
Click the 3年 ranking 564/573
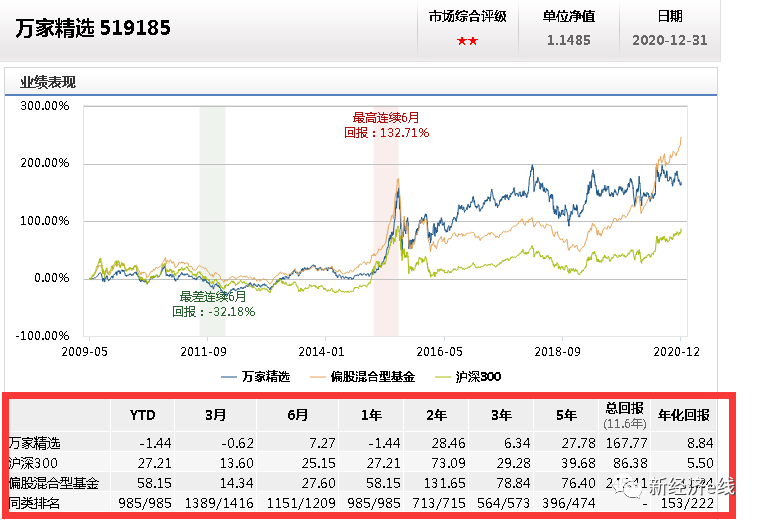pos(504,503)
